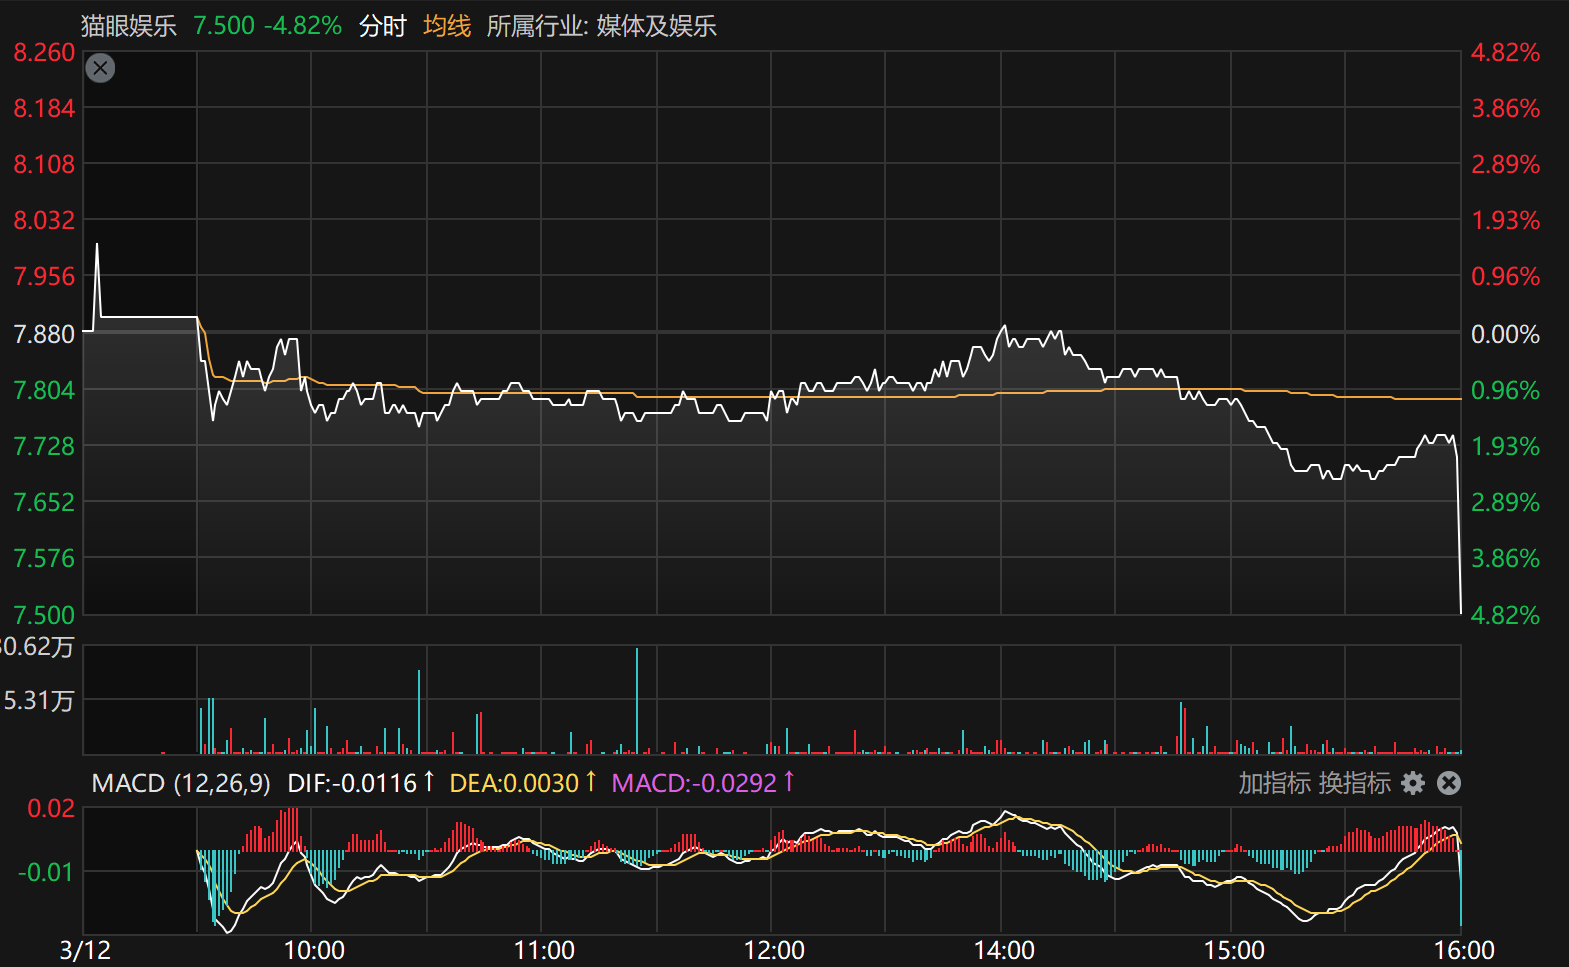This screenshot has height=967, width=1569.
Task: Click the 5.31万 volume axis label
Action: 39,701
